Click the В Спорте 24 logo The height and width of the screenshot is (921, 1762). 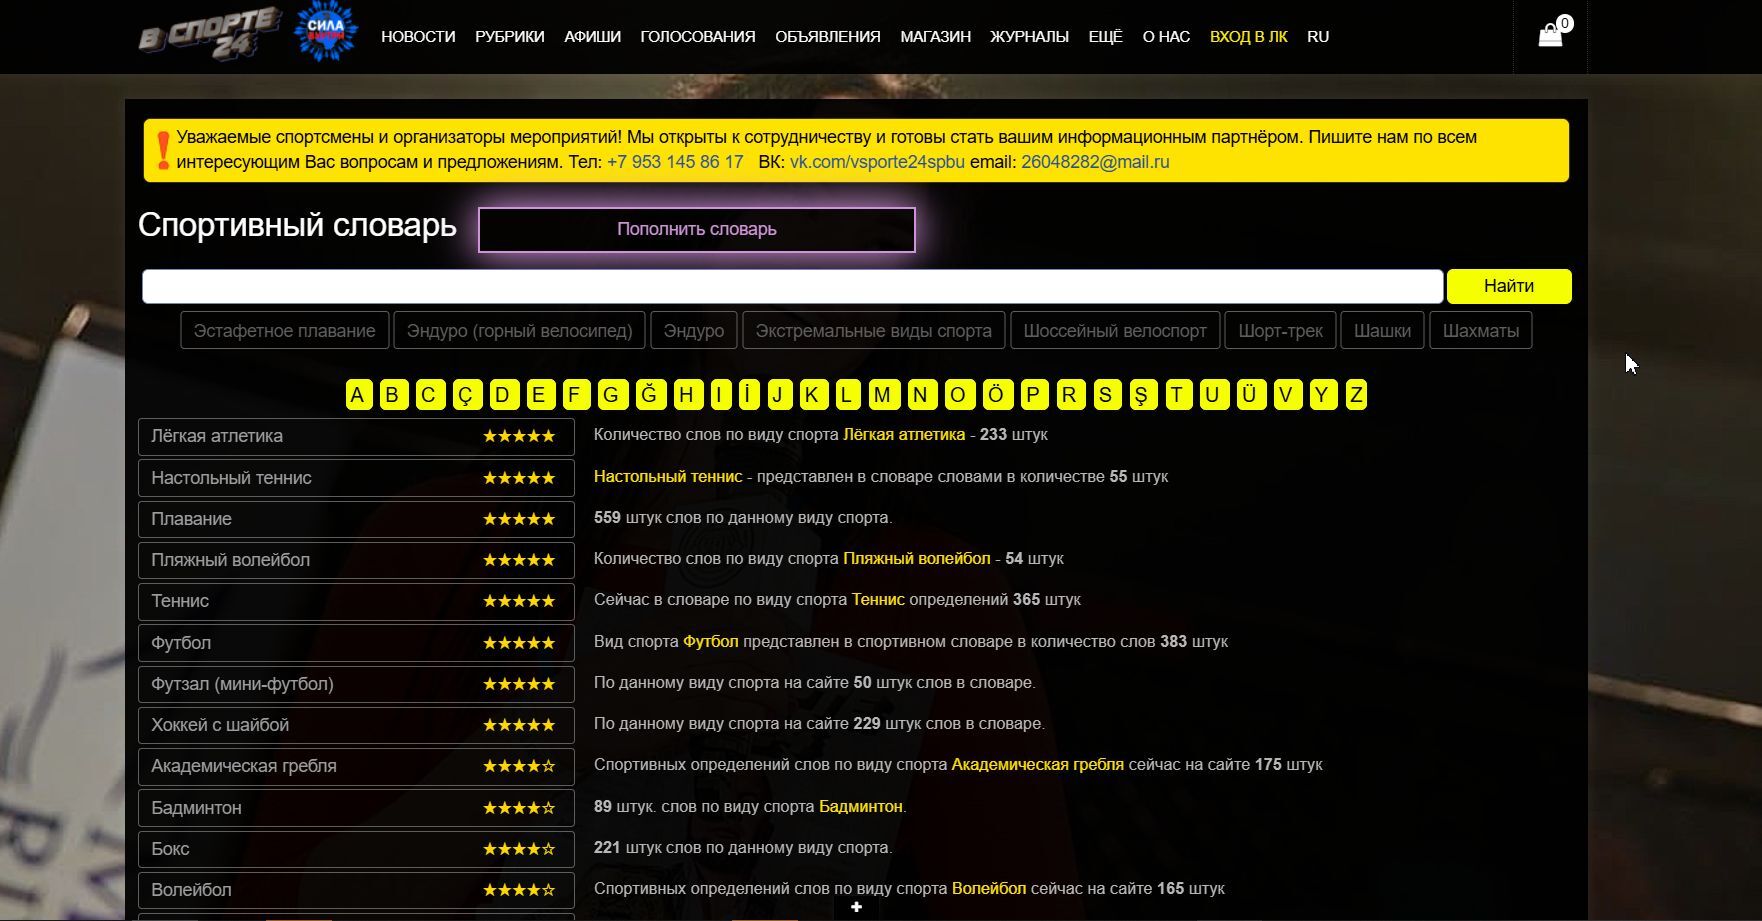[x=208, y=34]
